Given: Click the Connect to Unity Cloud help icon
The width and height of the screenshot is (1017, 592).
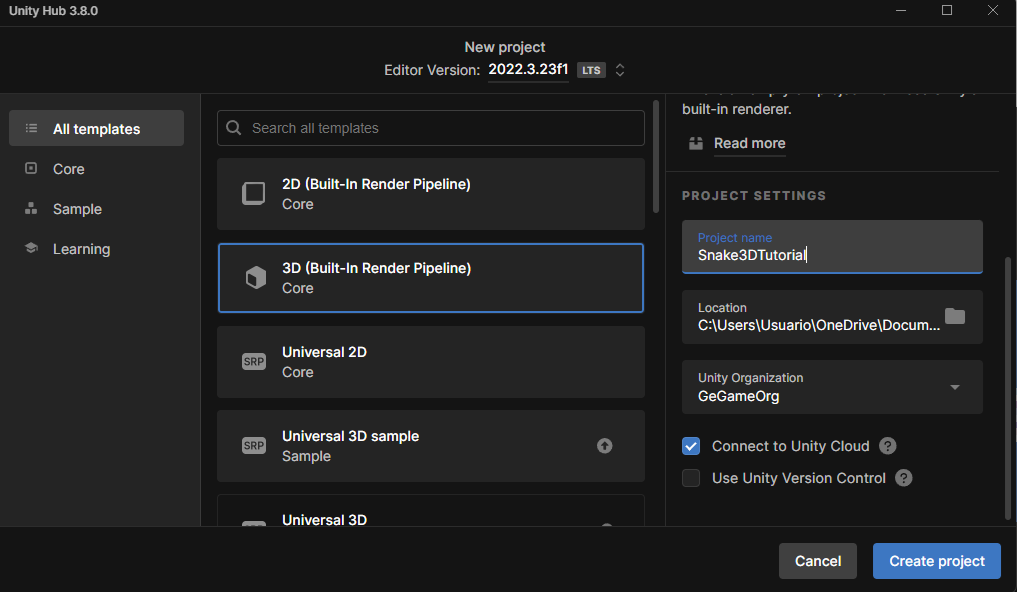Looking at the screenshot, I should tap(887, 446).
